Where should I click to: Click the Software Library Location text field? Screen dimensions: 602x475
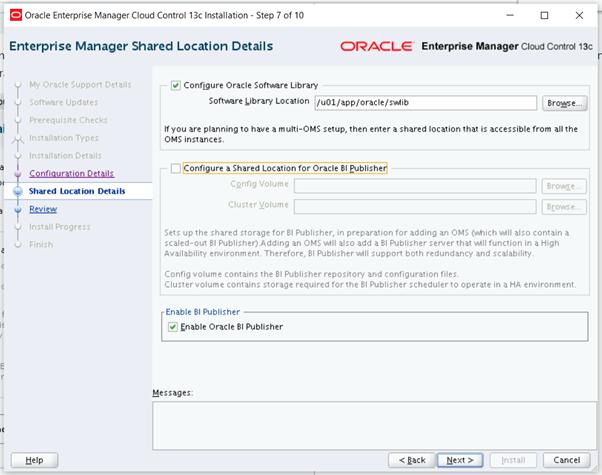[425, 103]
